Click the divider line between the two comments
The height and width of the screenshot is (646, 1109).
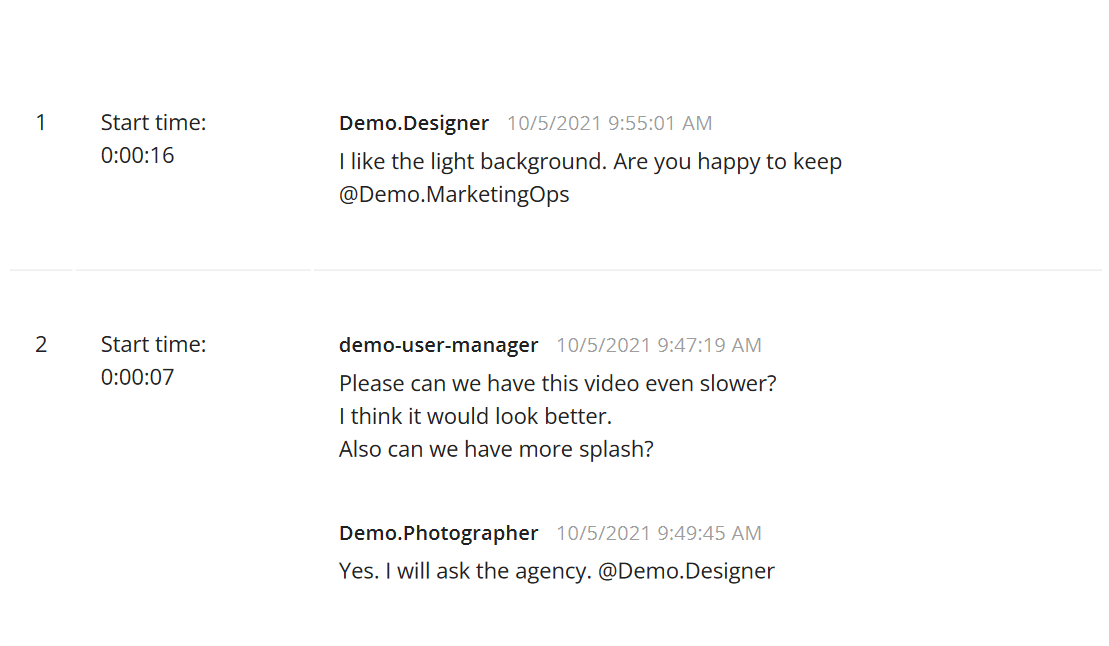click(555, 270)
